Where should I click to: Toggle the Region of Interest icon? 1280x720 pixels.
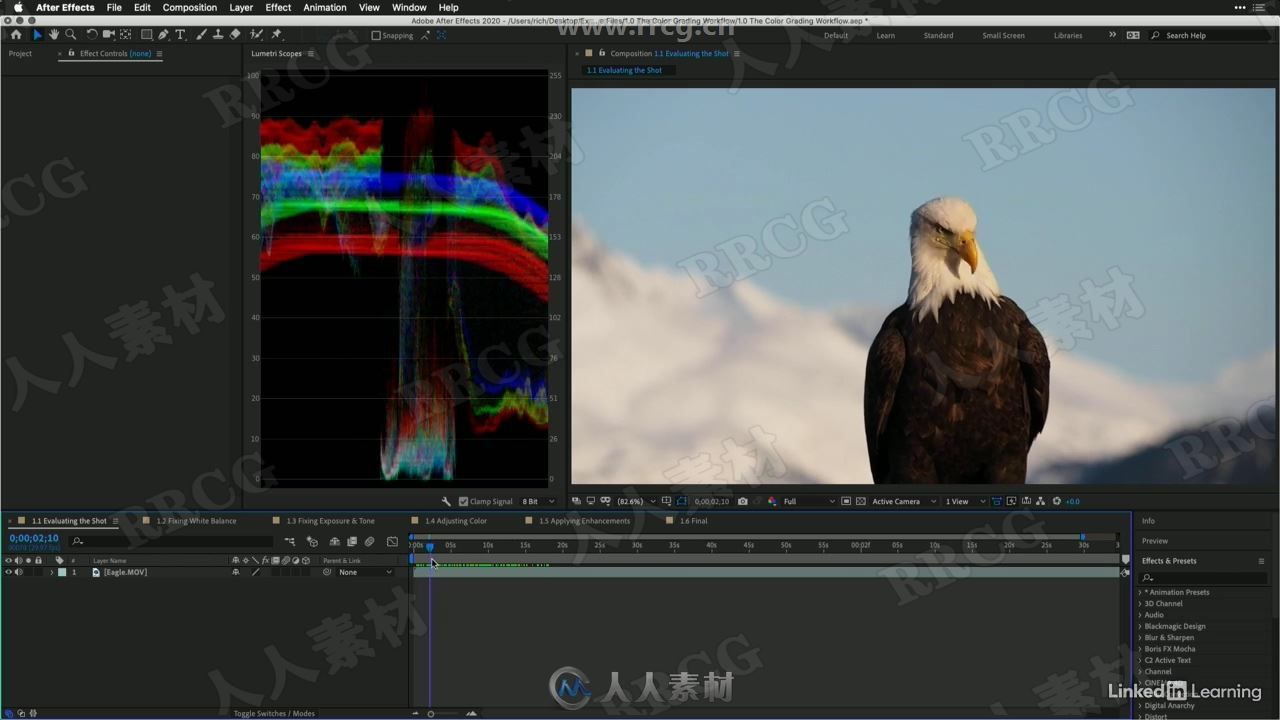point(846,501)
